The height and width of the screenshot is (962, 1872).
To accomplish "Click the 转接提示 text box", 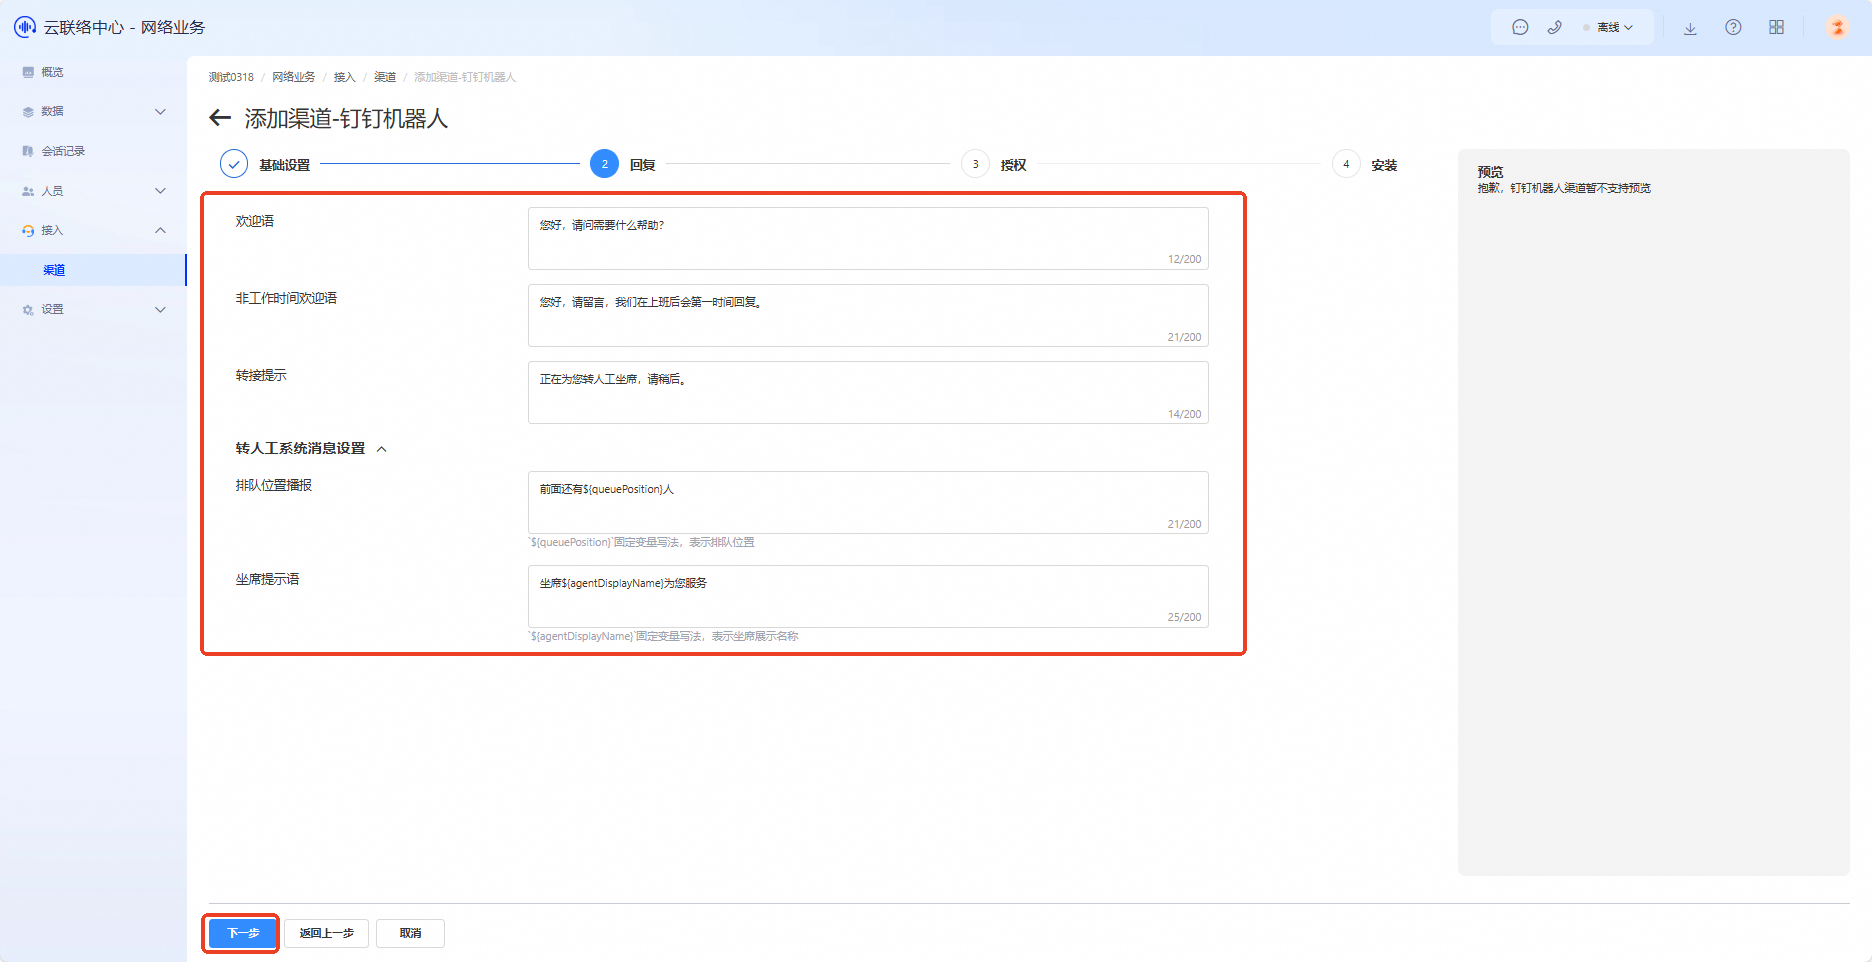I will point(868,392).
